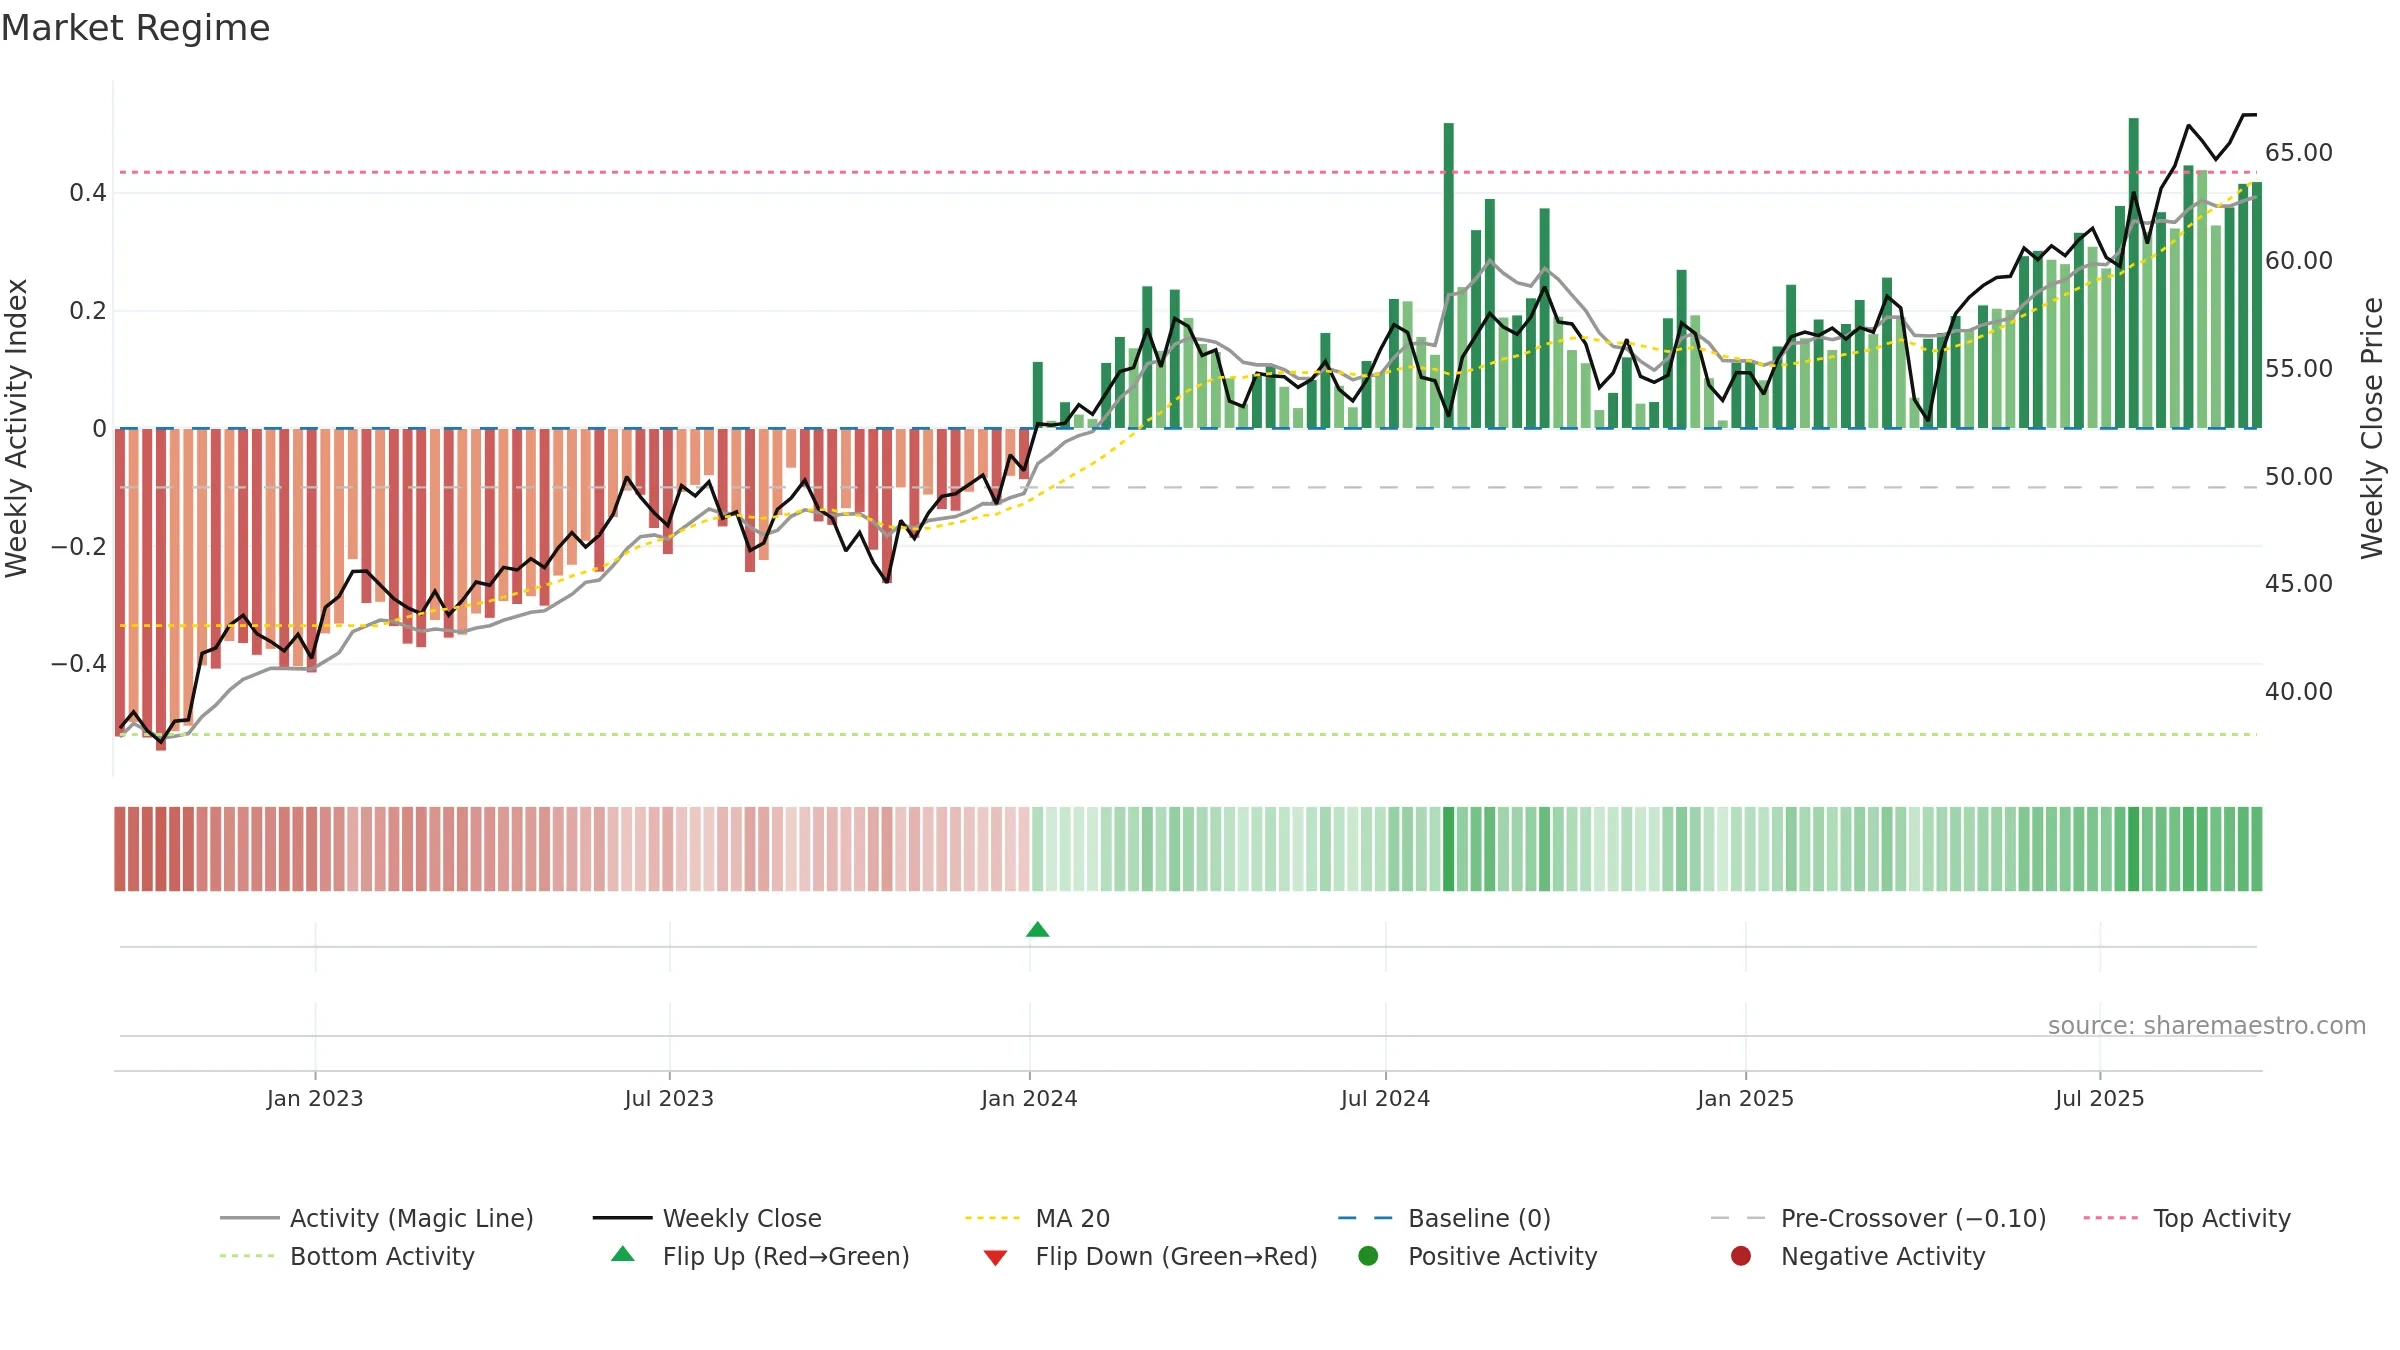Screen dimensions: 2400x1350
Task: Toggle Pre-Crossover (−0.10) legend entry
Action: click(x=1878, y=1218)
